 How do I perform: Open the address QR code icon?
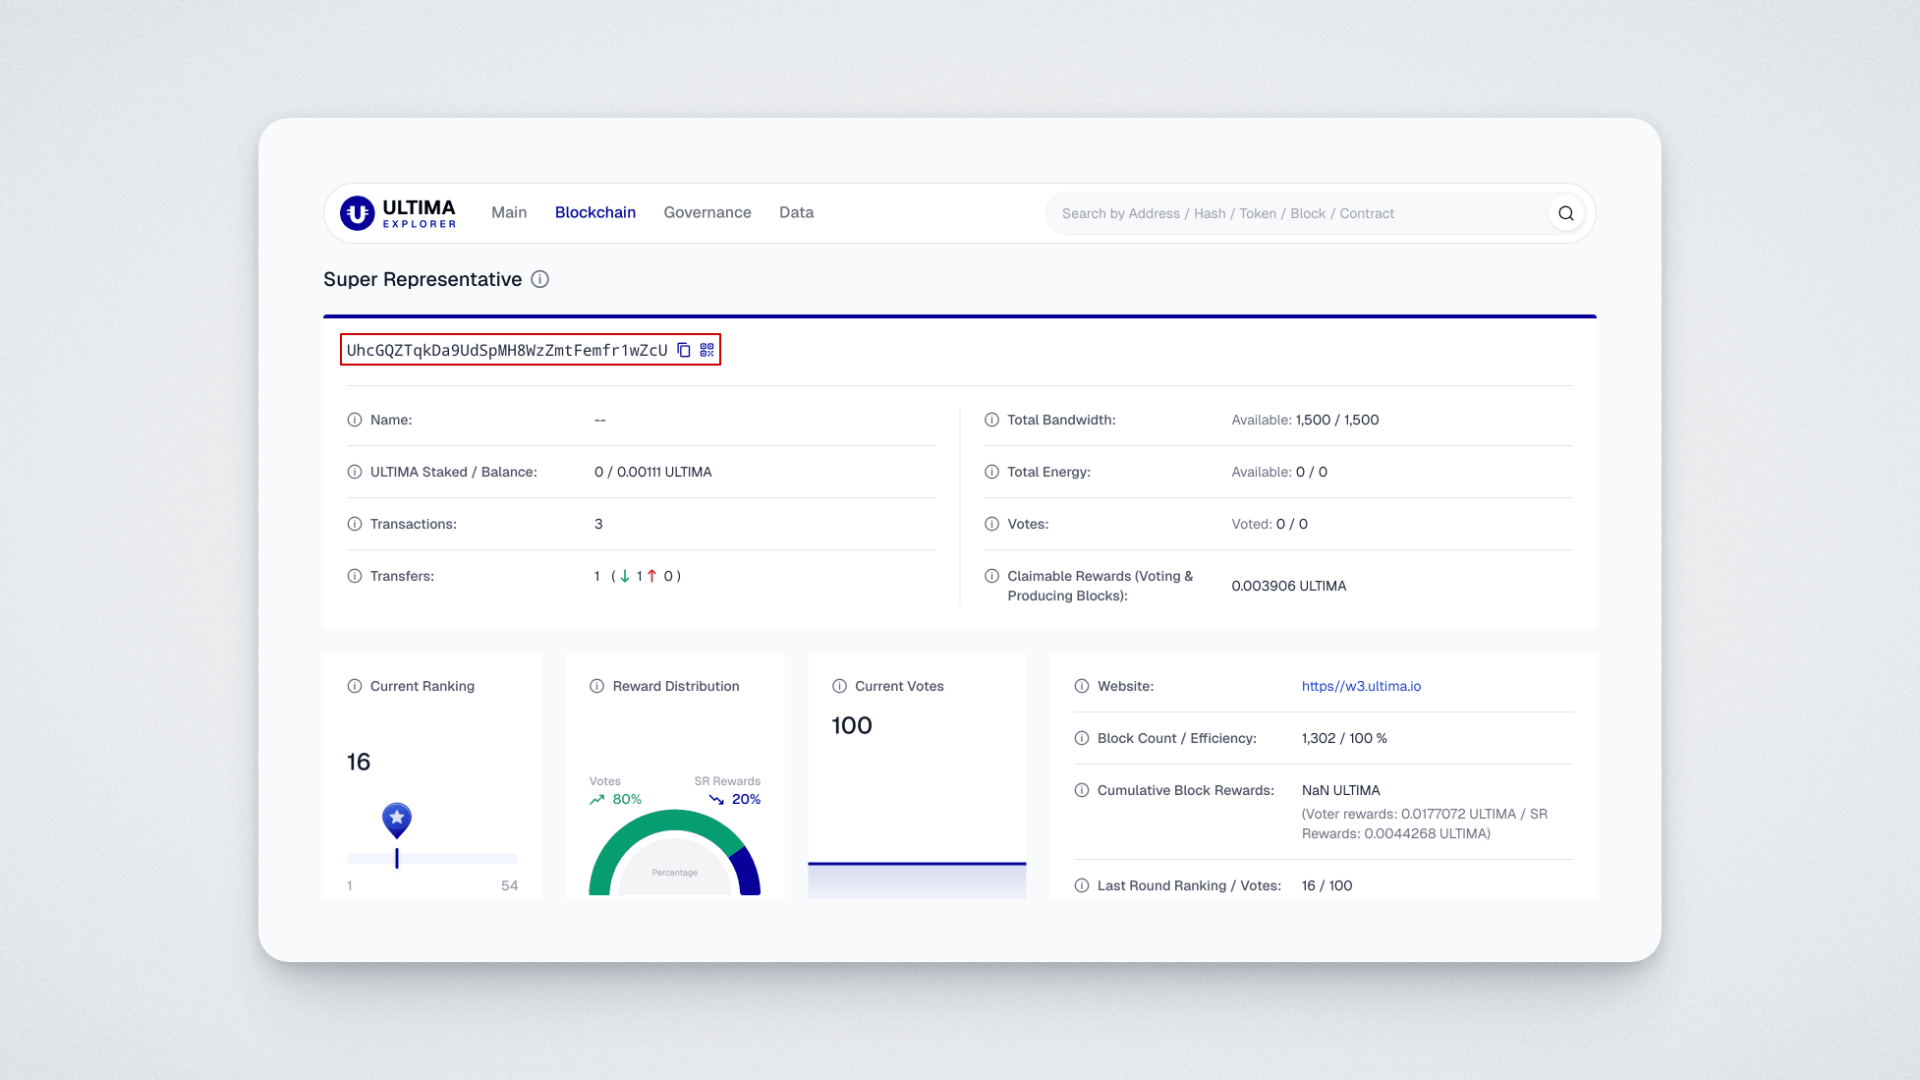(707, 350)
